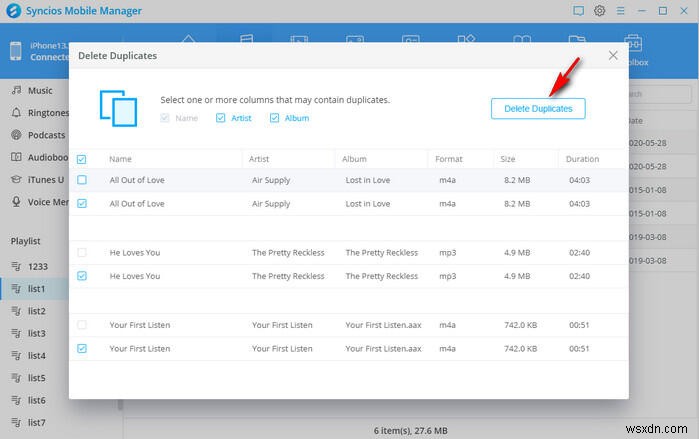This screenshot has width=699, height=439.
Task: Uncheck the second He Loves You row
Action: [x=82, y=276]
